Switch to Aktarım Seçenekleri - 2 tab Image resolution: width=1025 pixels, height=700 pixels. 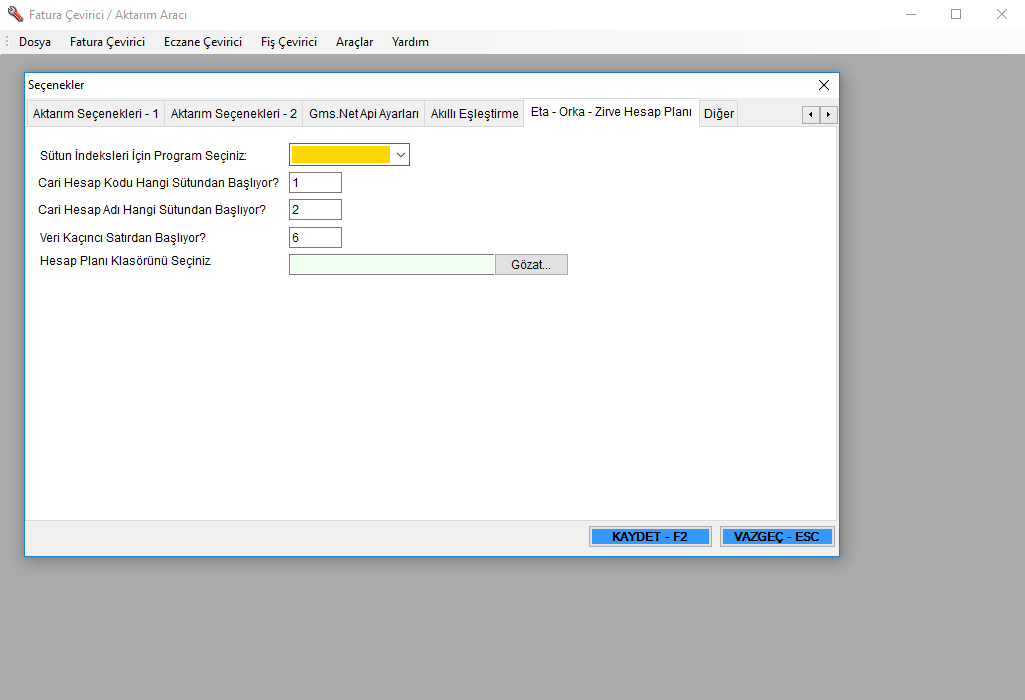coord(233,114)
